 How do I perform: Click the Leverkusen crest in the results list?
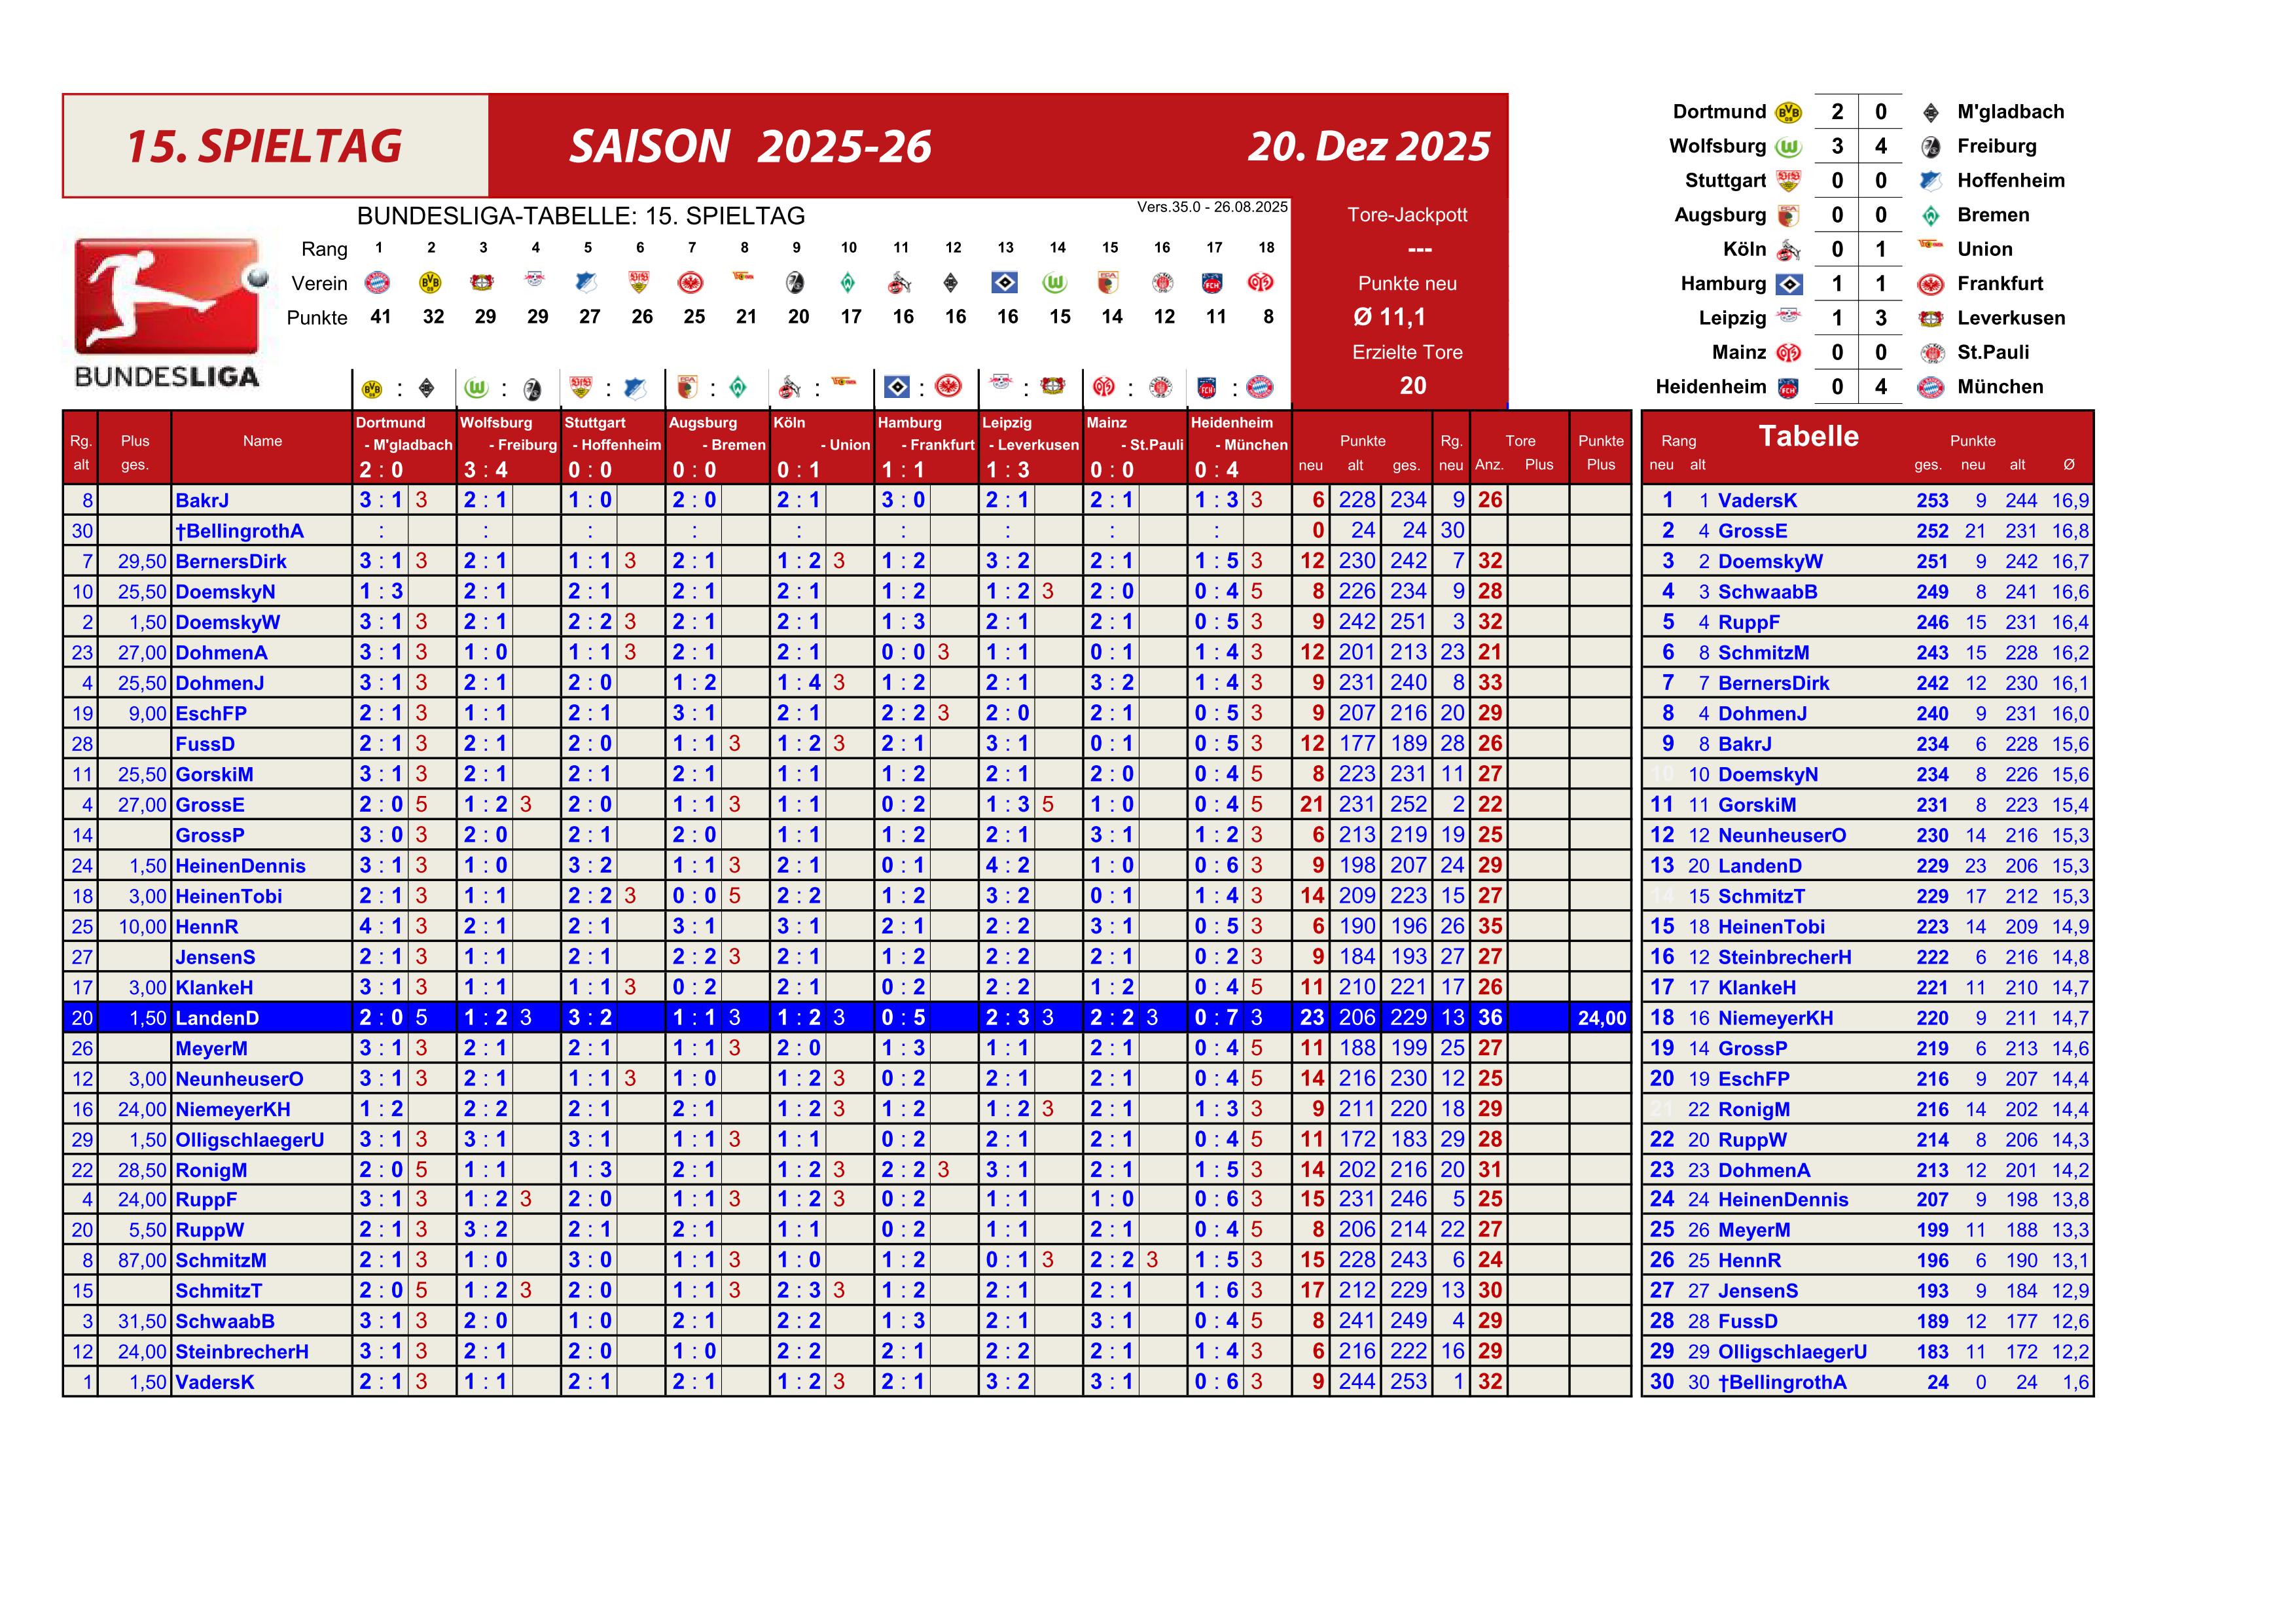(x=1931, y=319)
